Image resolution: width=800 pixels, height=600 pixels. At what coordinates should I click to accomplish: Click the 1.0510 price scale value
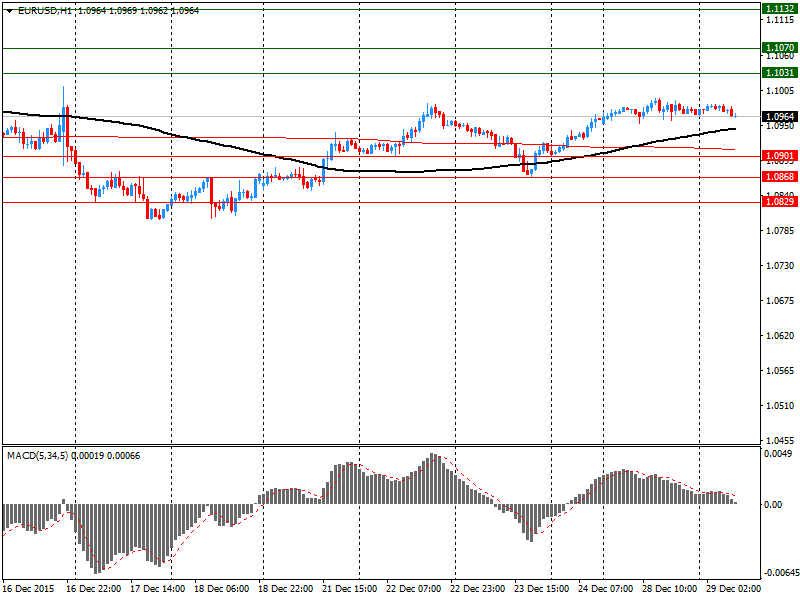click(780, 406)
